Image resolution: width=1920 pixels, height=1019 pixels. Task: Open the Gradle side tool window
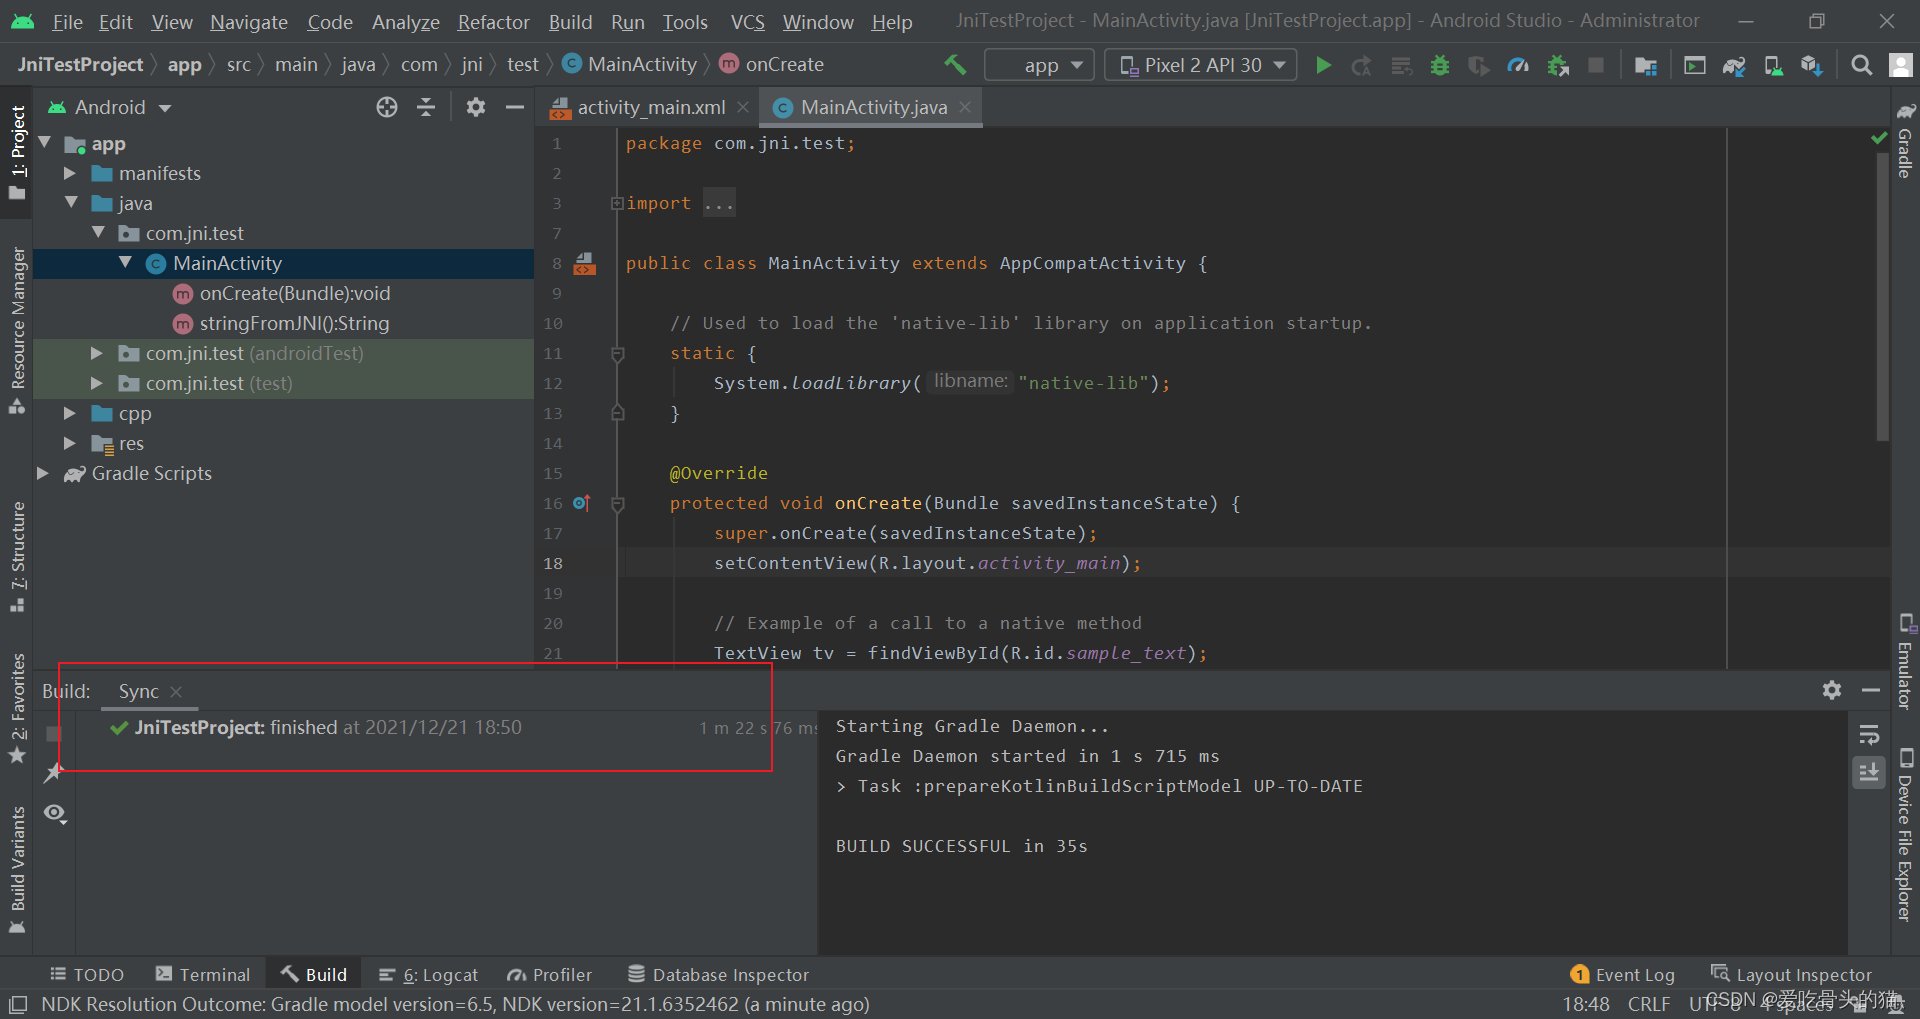tap(1905, 140)
